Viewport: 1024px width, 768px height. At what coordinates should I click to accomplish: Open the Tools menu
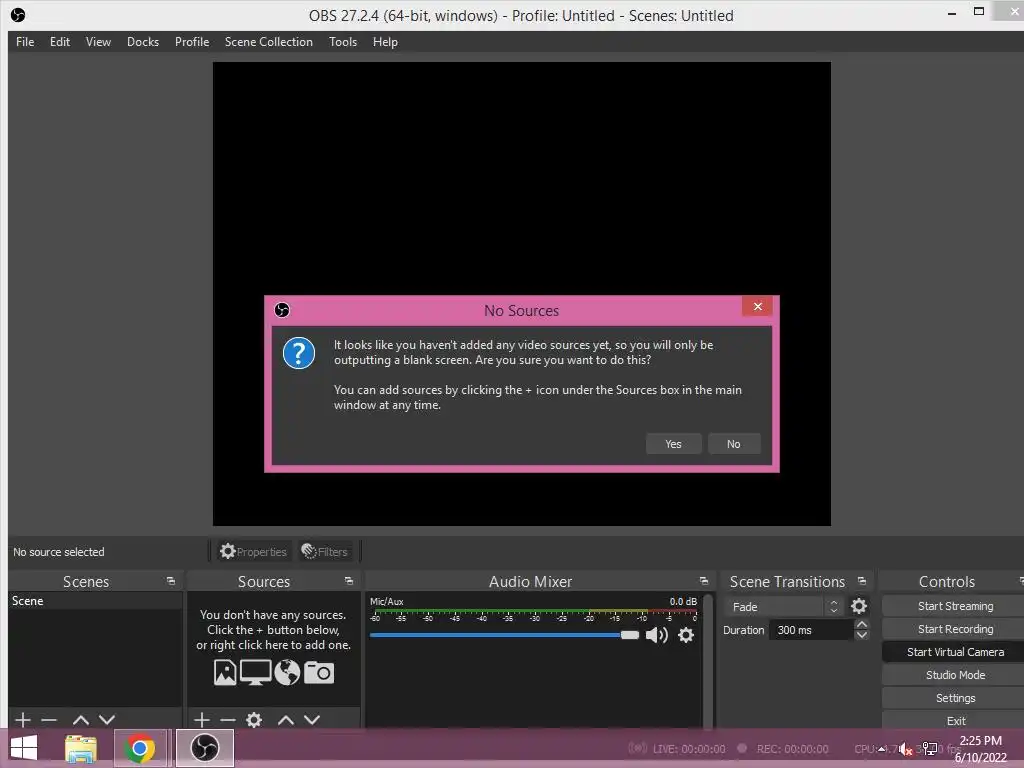point(343,42)
